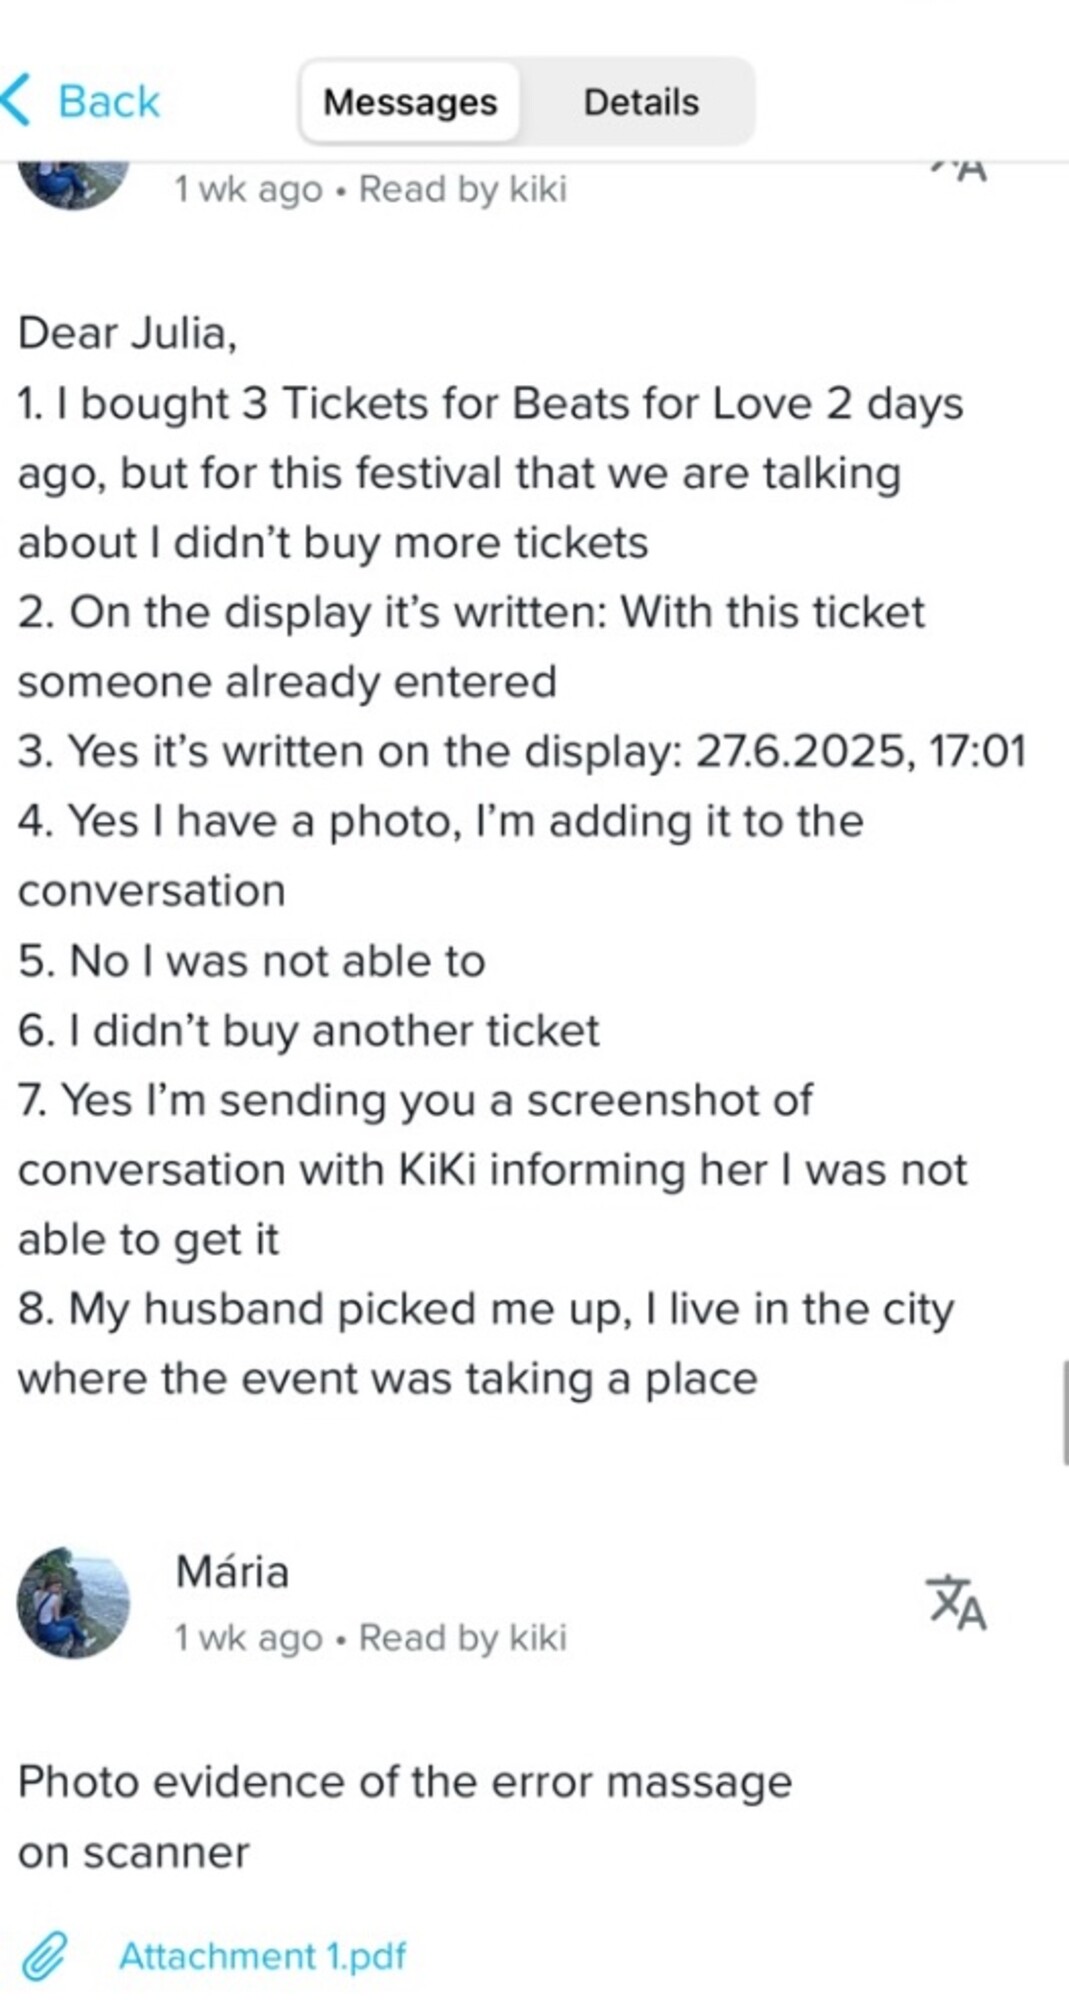Switch to the Messages tab
This screenshot has width=1069, height=2000.
(410, 102)
